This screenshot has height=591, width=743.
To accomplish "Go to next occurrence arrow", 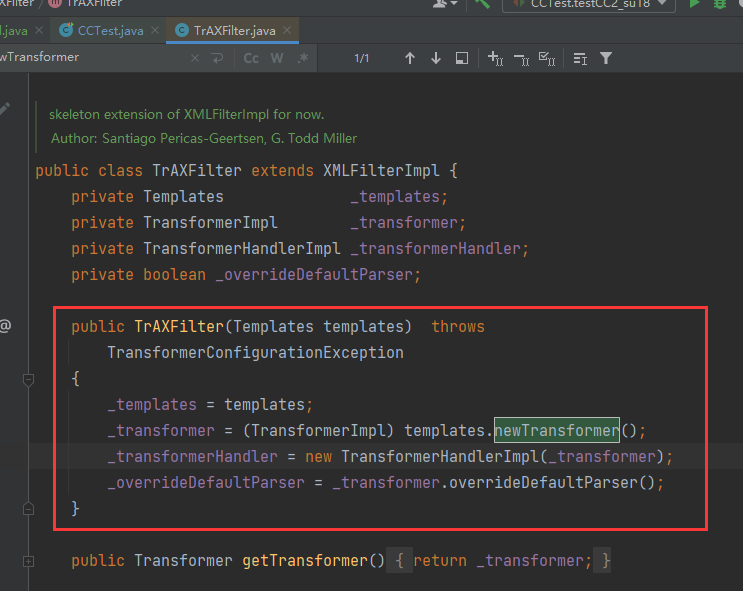I will [x=436, y=58].
